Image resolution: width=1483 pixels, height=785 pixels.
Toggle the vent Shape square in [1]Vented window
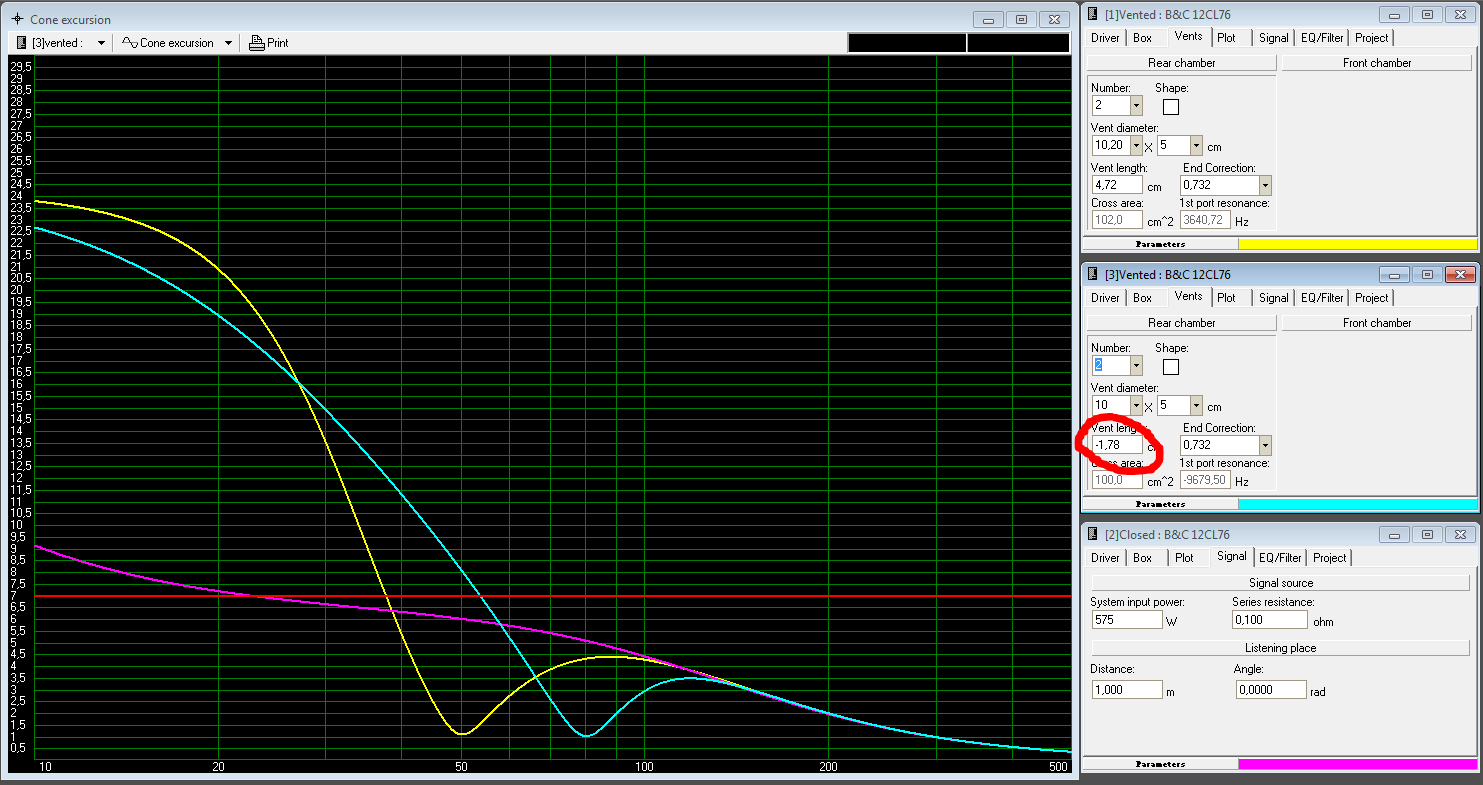click(x=1171, y=107)
